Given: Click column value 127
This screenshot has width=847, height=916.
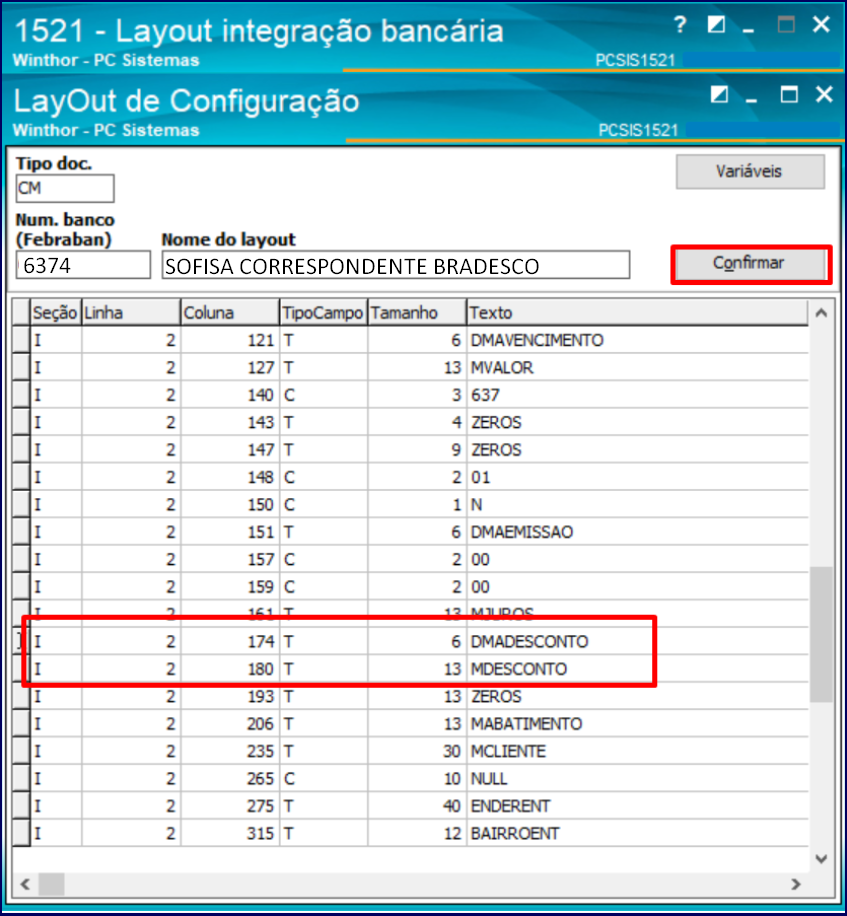Looking at the screenshot, I should [x=230, y=367].
